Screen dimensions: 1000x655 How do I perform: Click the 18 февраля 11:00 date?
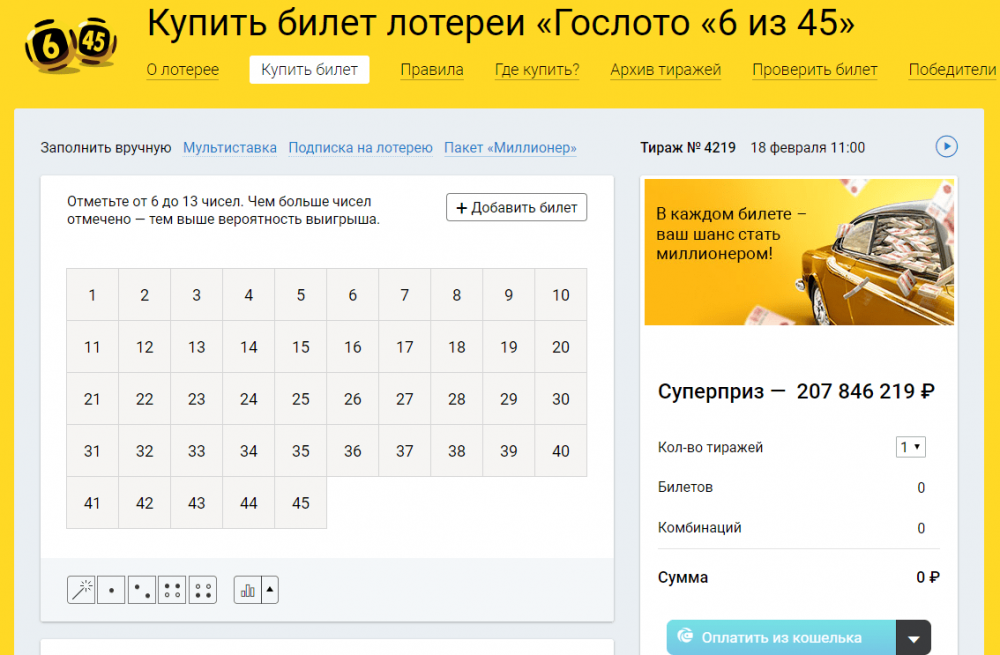point(807,147)
